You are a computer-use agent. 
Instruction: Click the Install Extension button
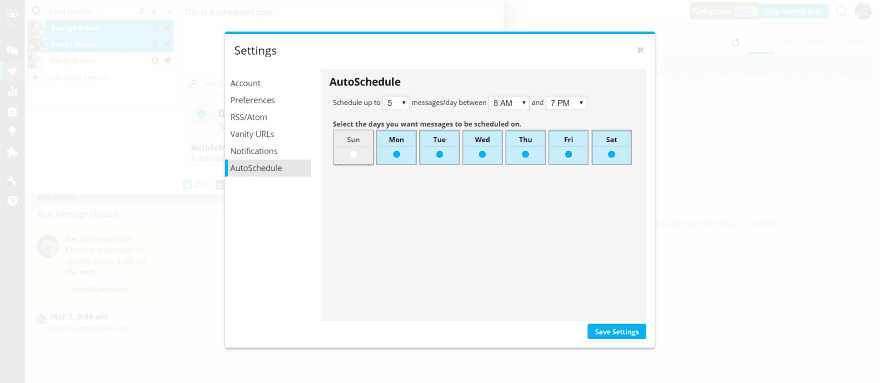100,289
